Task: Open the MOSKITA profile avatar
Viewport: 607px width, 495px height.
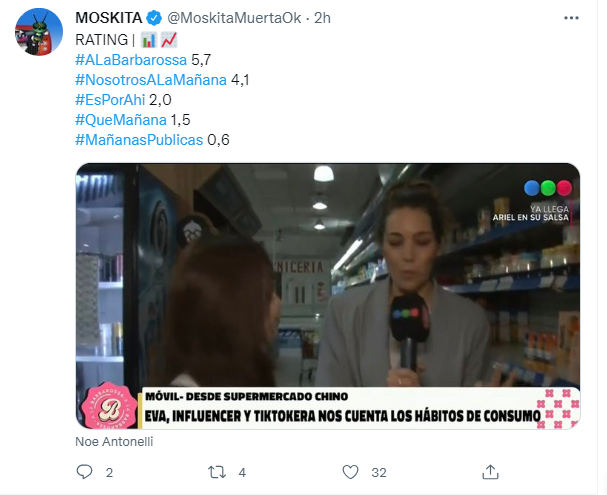Action: click(39, 32)
